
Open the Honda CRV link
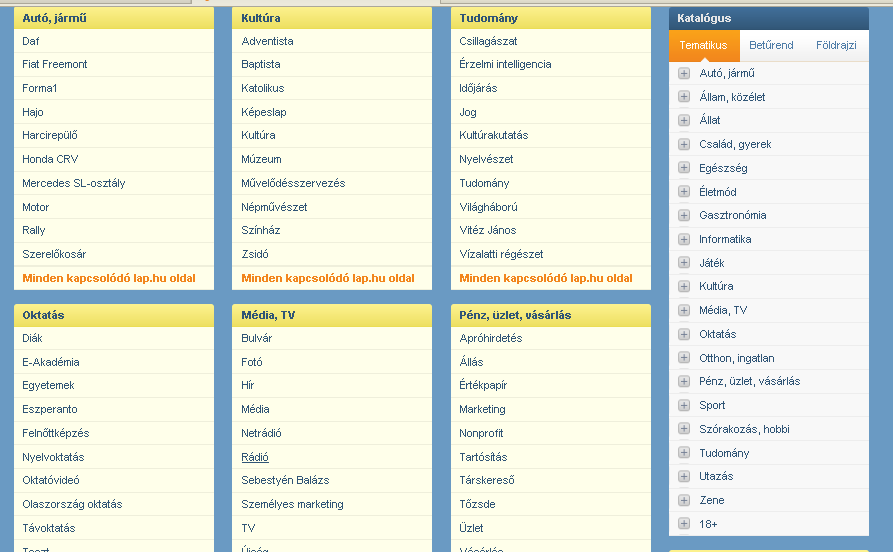coord(50,160)
